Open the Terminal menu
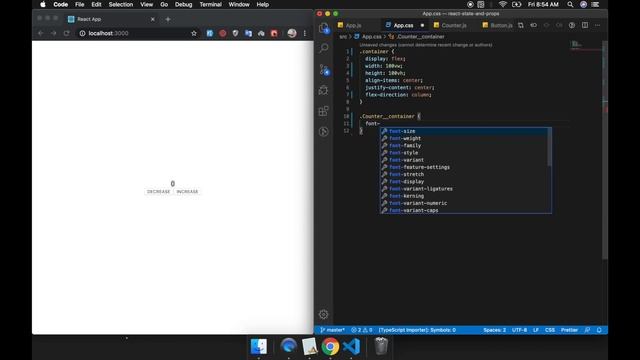 (211, 4)
